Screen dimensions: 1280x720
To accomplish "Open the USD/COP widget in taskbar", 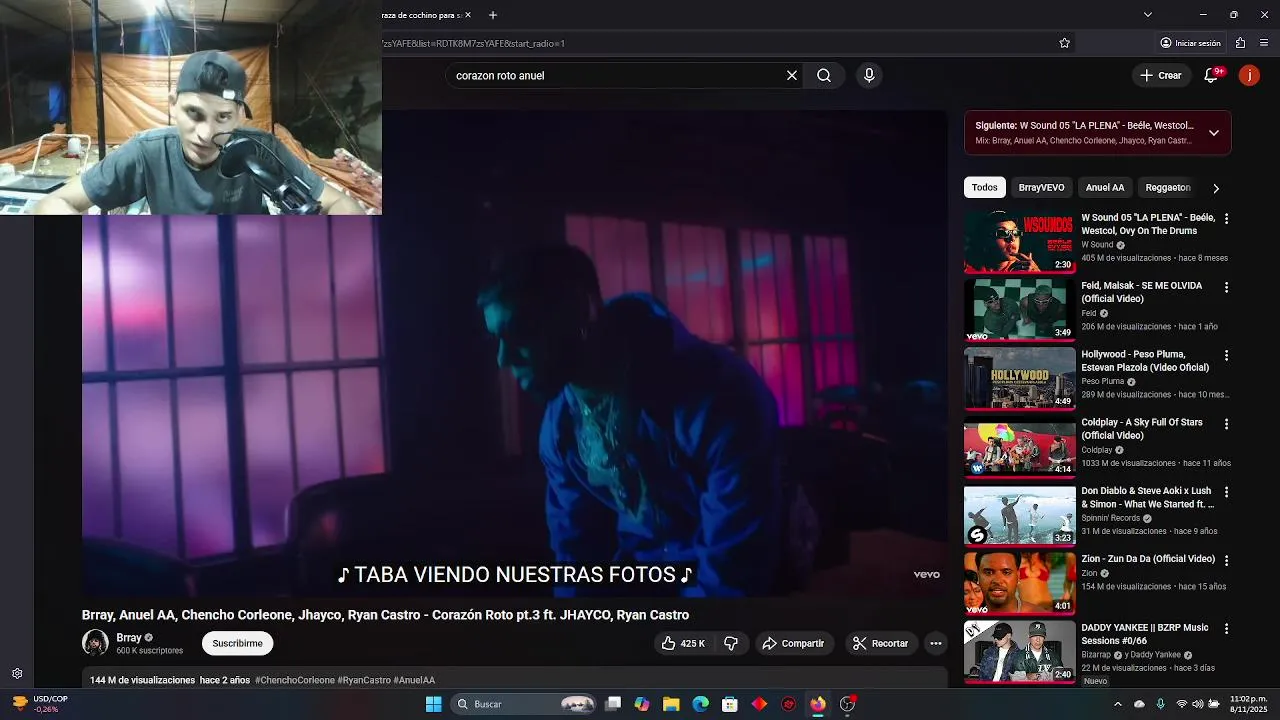I will tap(40, 704).
